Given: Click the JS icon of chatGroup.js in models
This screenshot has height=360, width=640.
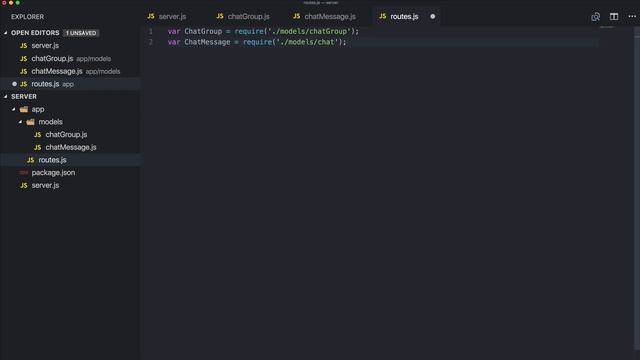Looking at the screenshot, I should coord(38,135).
